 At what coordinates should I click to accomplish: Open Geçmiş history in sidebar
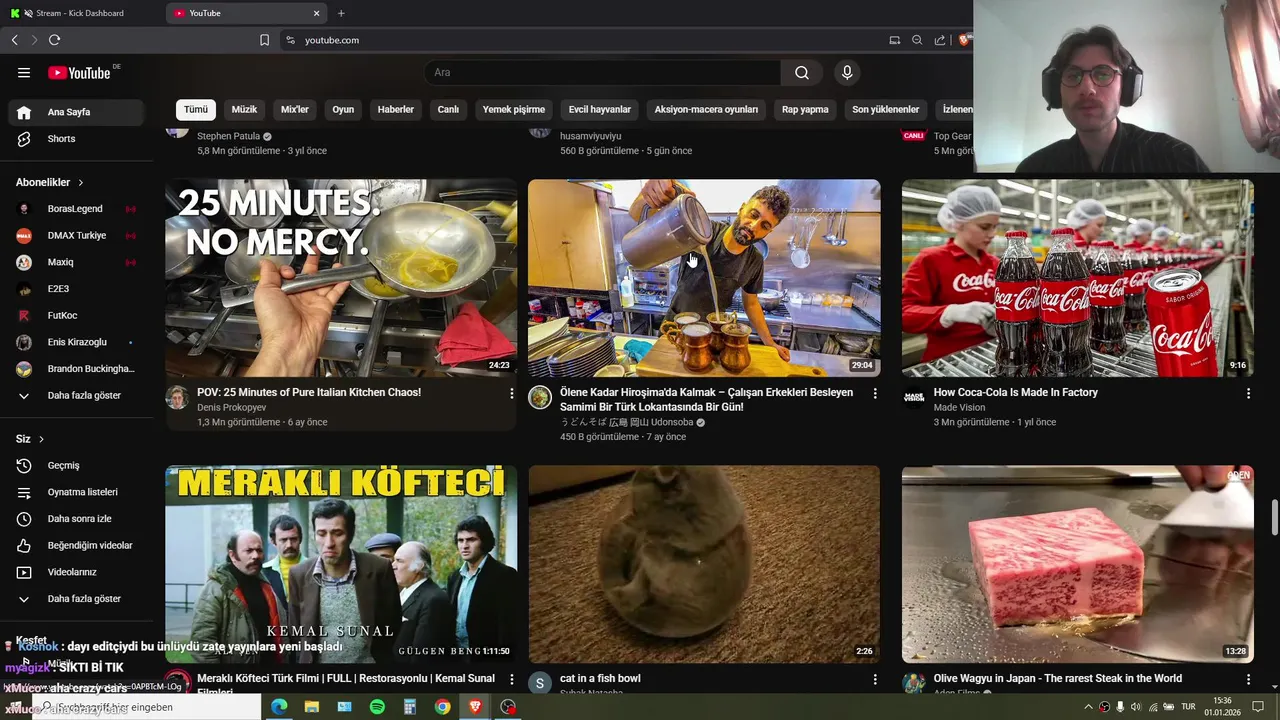click(x=77, y=465)
